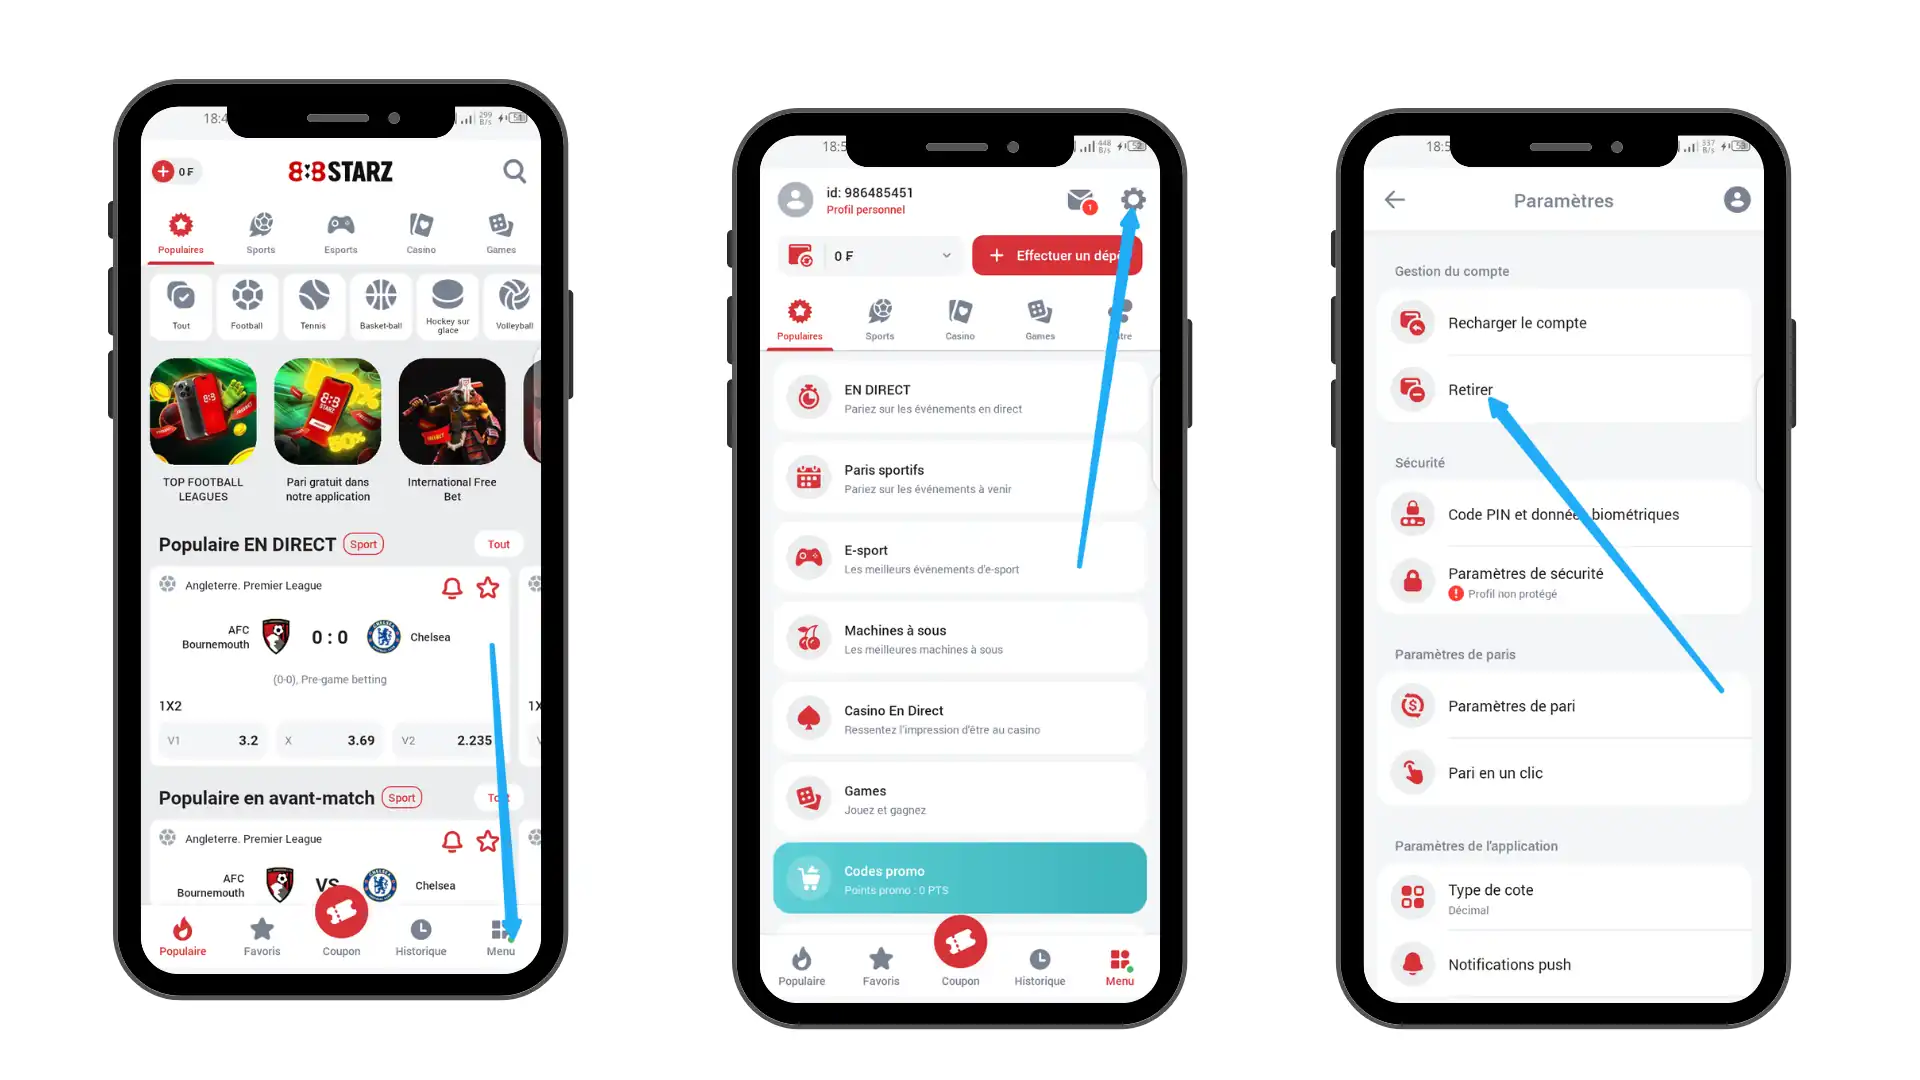Switch to the Casino tab
The height and width of the screenshot is (1080, 1920).
tap(421, 232)
